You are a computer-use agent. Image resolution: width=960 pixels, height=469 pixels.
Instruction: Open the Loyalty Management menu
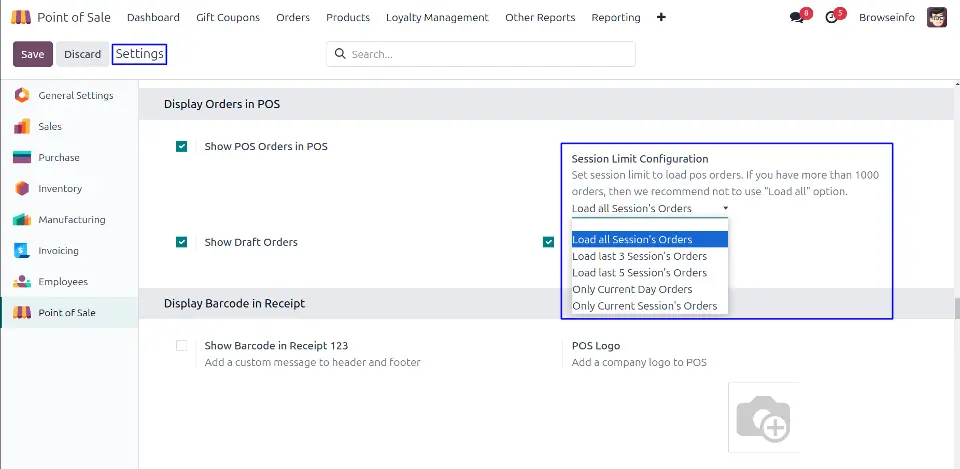click(x=437, y=17)
